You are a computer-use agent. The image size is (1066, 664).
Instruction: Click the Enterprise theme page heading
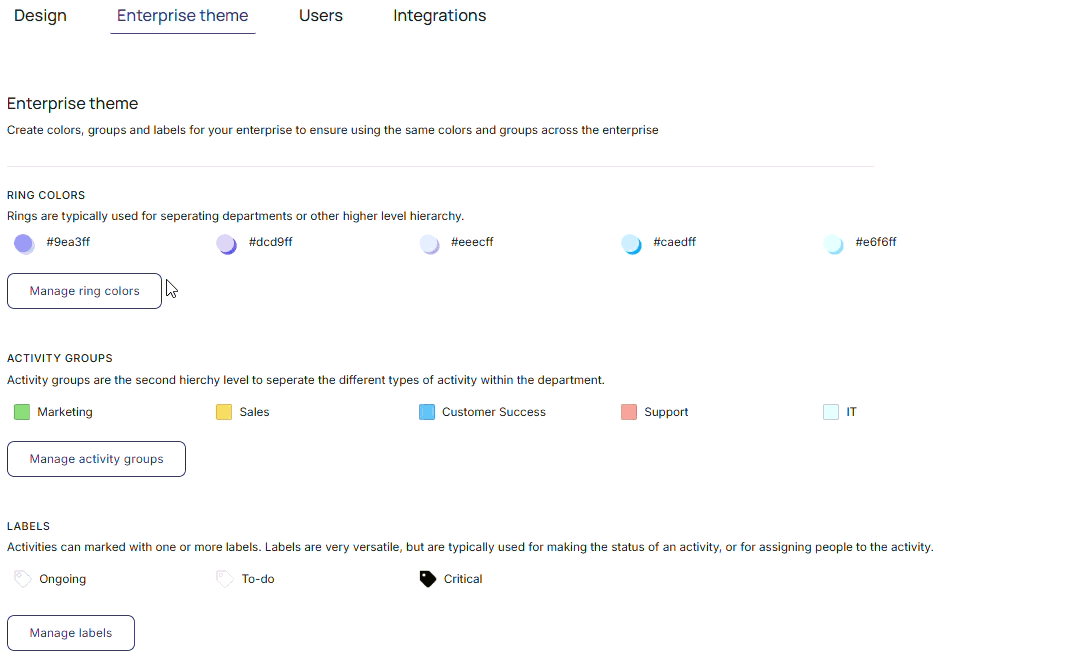[x=73, y=103]
